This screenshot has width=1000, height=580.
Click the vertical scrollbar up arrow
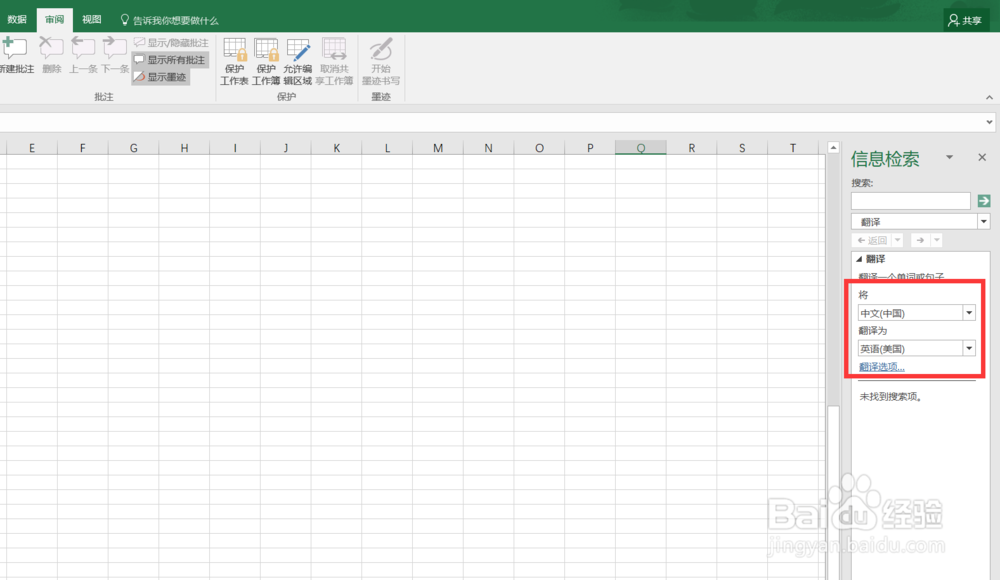(833, 147)
